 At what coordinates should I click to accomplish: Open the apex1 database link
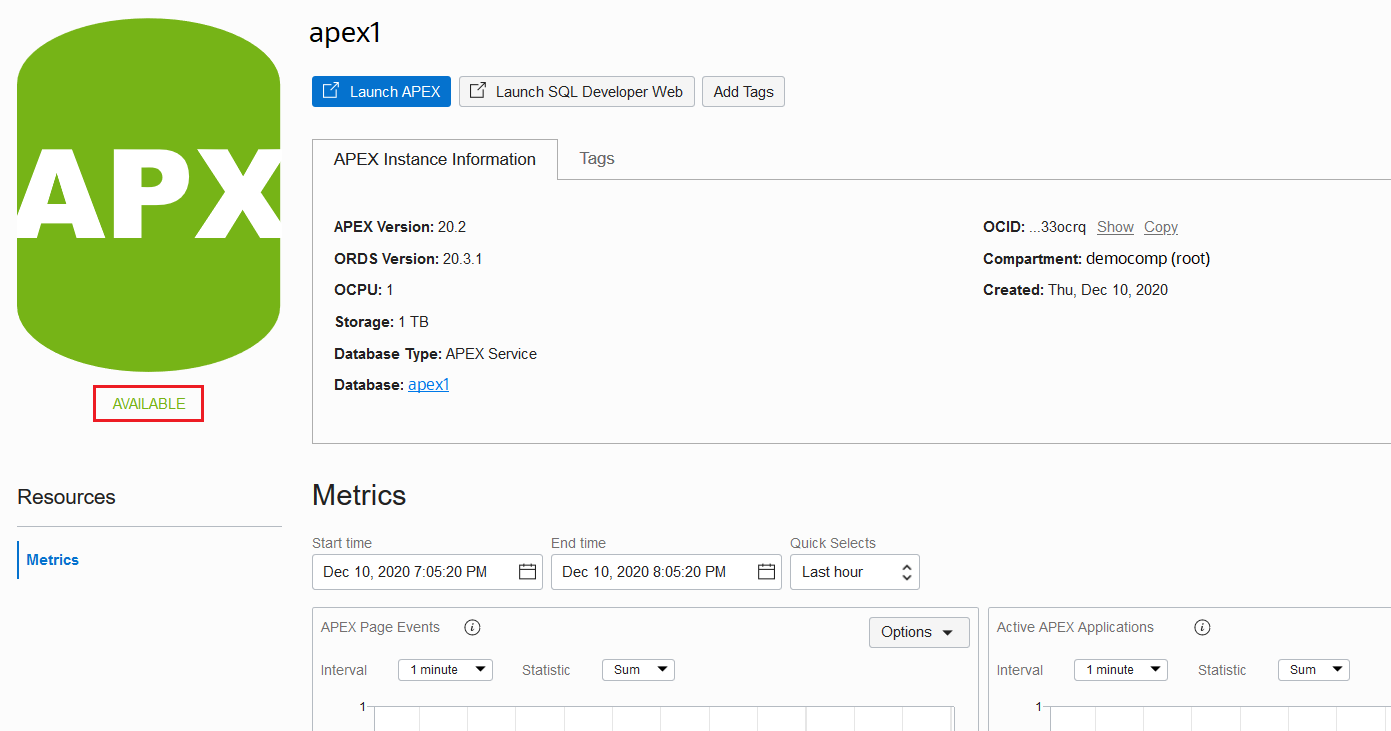(x=428, y=385)
